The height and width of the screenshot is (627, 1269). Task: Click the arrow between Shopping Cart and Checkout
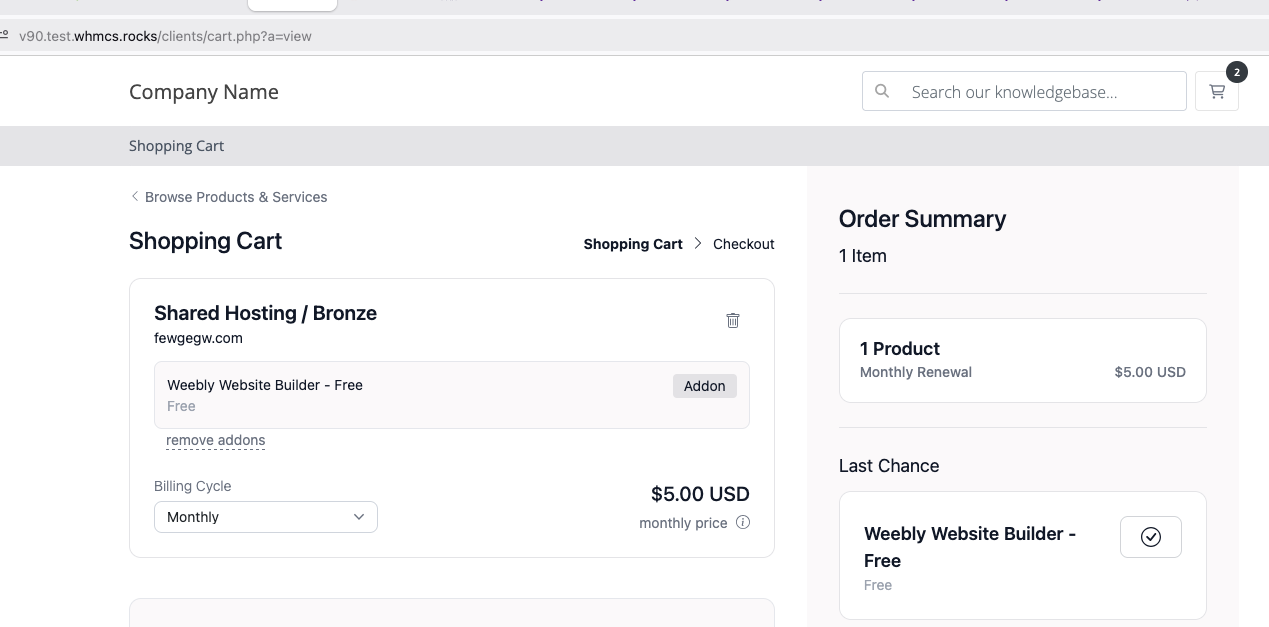(698, 243)
